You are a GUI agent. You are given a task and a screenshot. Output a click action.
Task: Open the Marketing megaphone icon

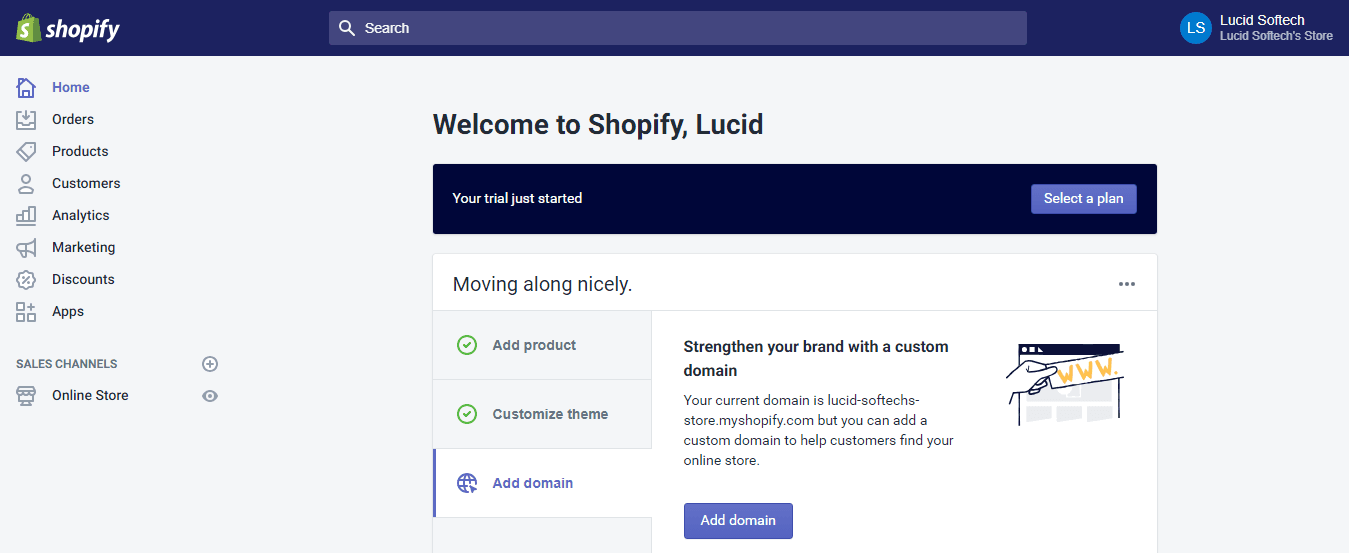click(x=26, y=247)
